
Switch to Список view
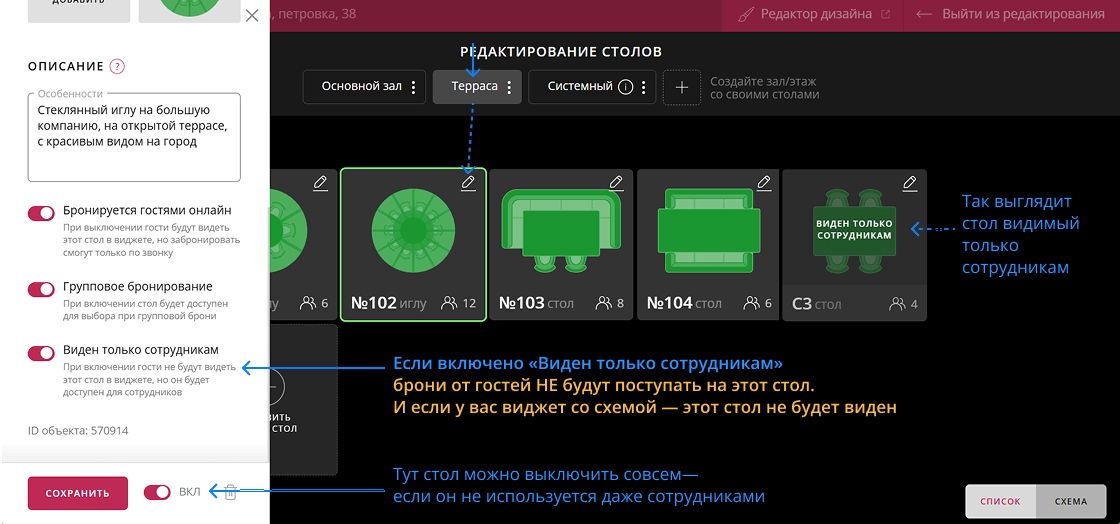point(1000,501)
